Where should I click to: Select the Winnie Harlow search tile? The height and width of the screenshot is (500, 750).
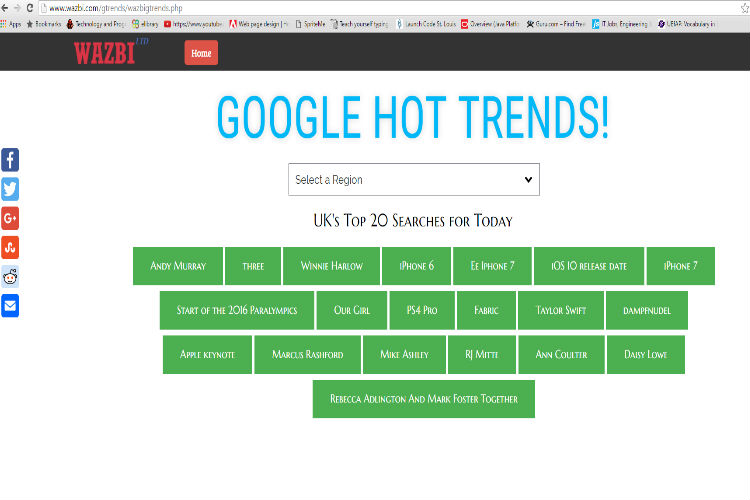pyautogui.click(x=332, y=266)
